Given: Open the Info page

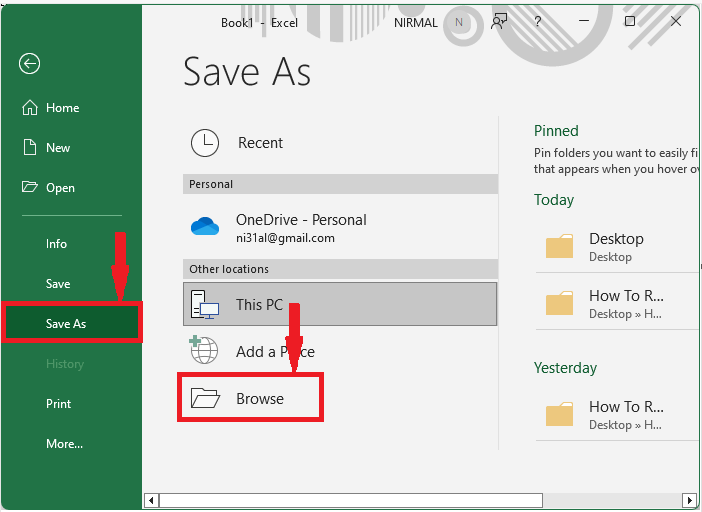Looking at the screenshot, I should coord(56,244).
